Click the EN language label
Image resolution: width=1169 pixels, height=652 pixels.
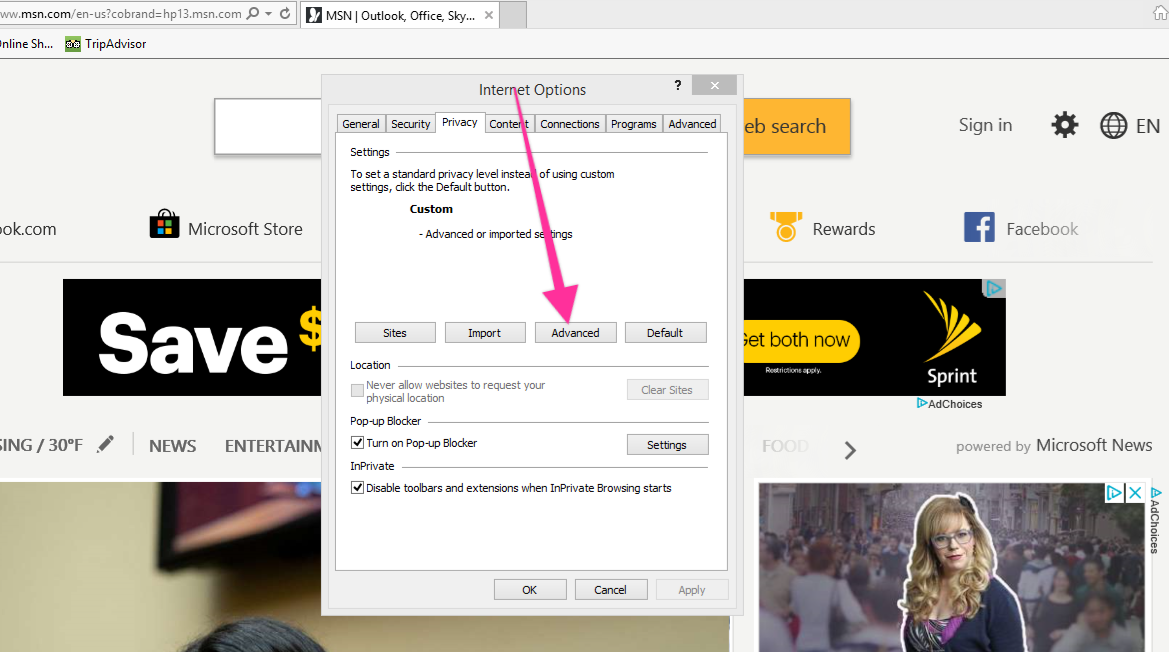(x=1147, y=126)
